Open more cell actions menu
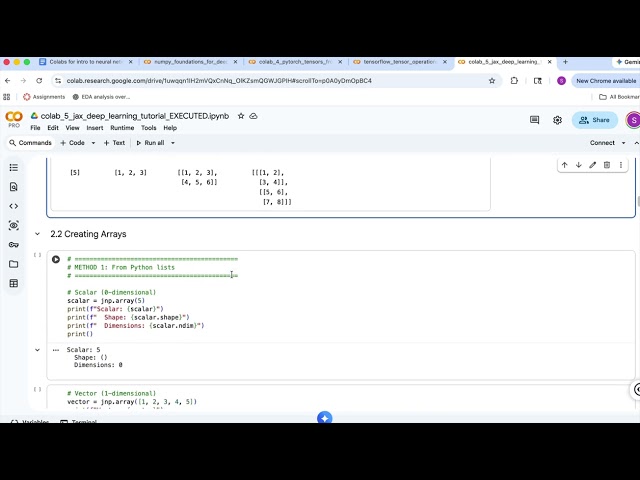 coord(621,165)
